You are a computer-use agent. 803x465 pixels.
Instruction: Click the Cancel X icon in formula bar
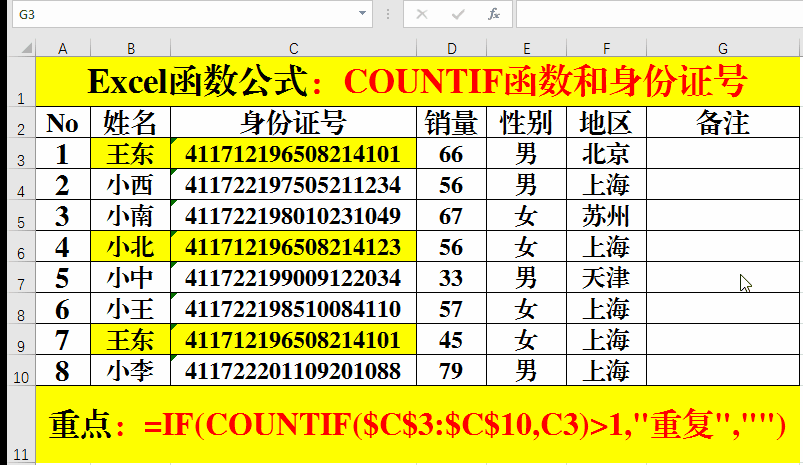pyautogui.click(x=422, y=14)
